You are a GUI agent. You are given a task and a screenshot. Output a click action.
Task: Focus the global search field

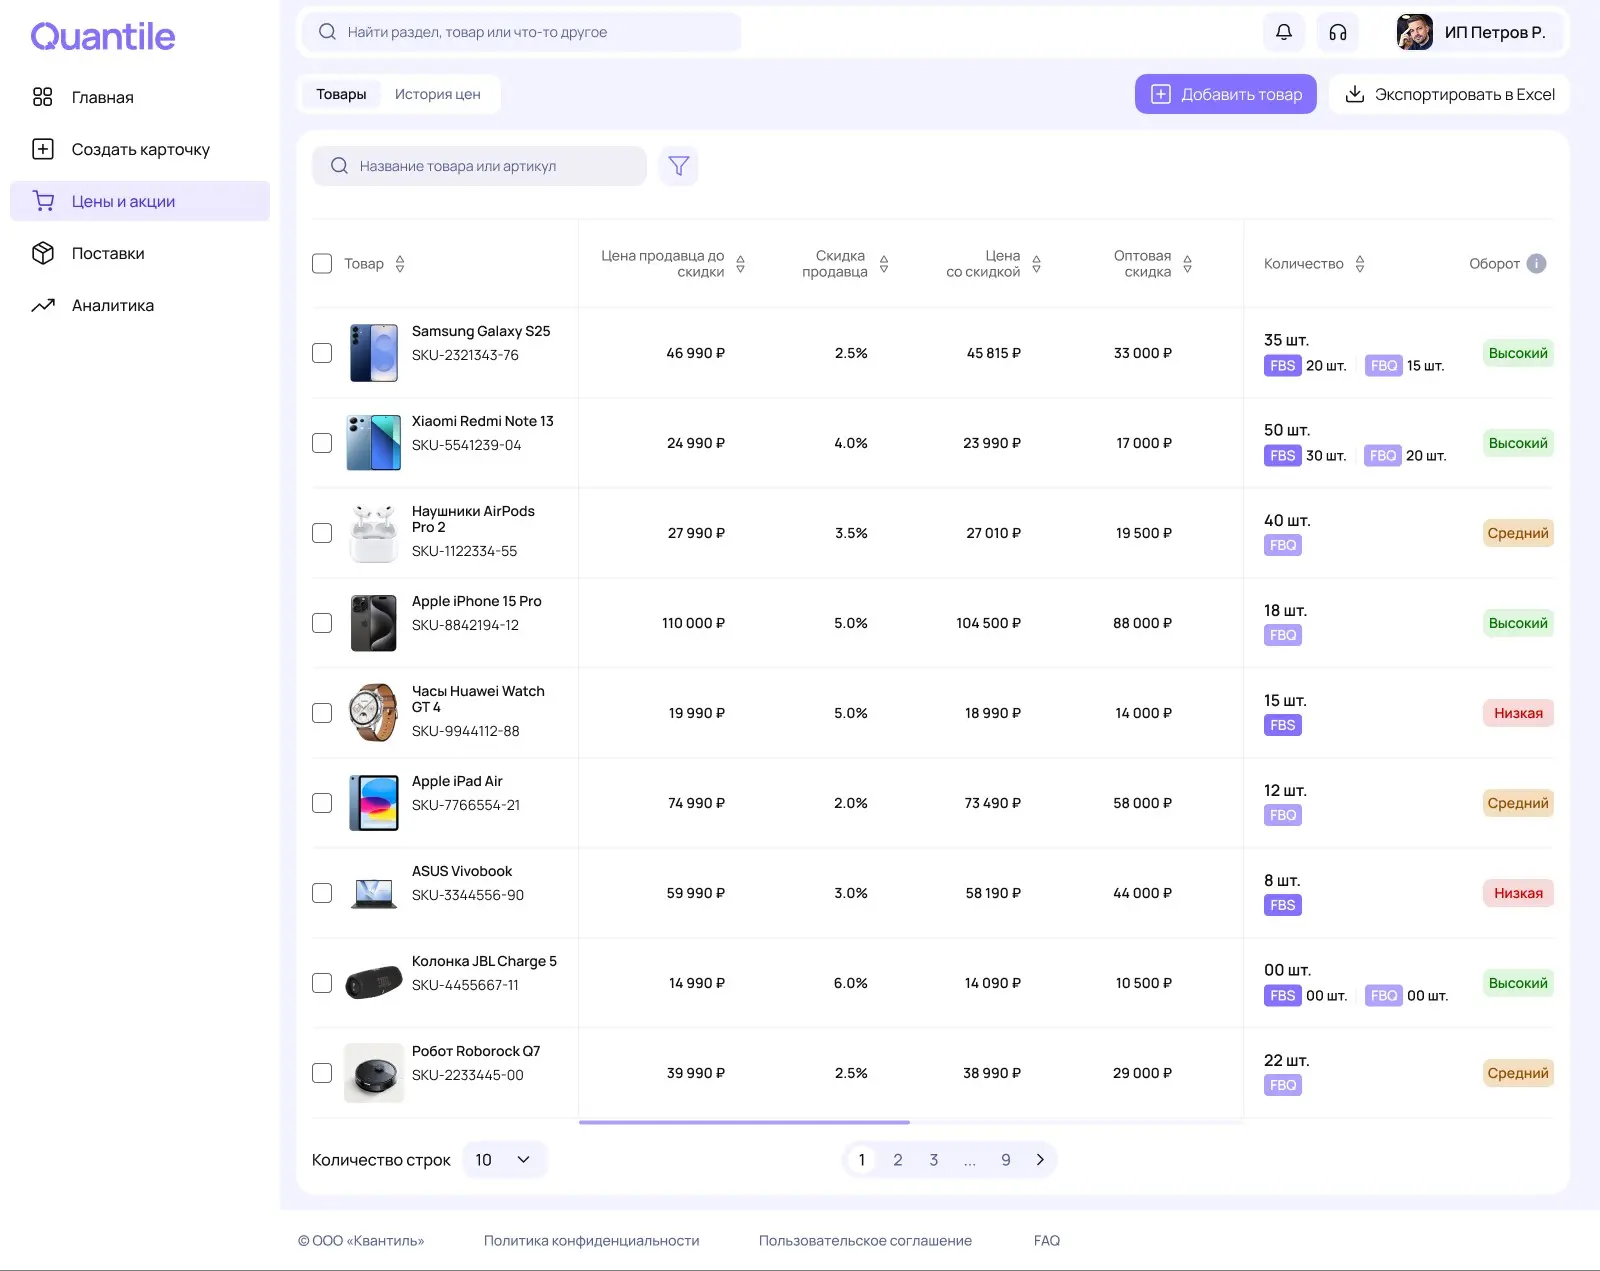(521, 32)
